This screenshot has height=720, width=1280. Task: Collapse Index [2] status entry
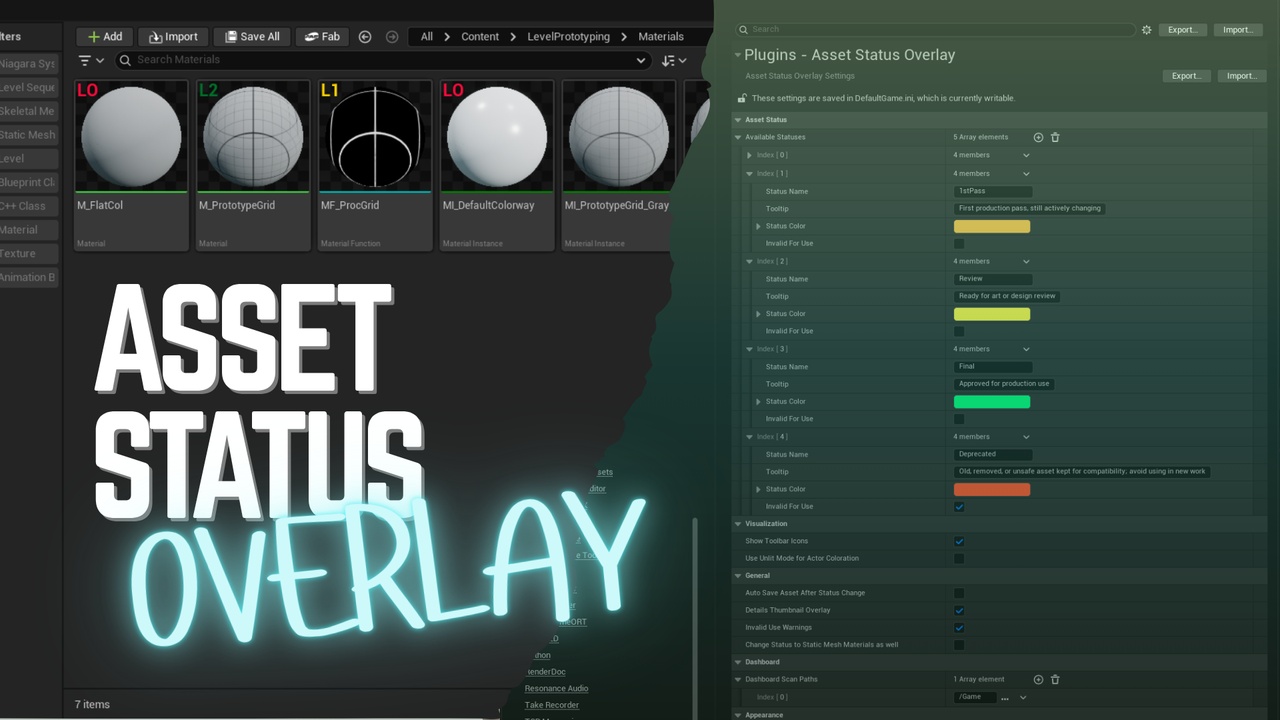coord(750,261)
